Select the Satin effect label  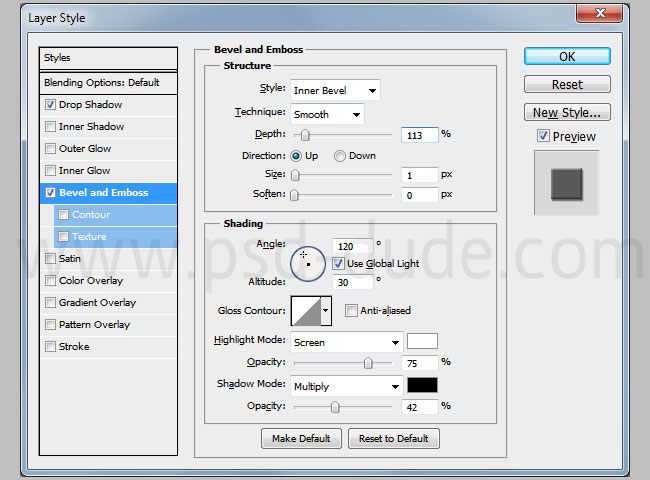coord(70,258)
